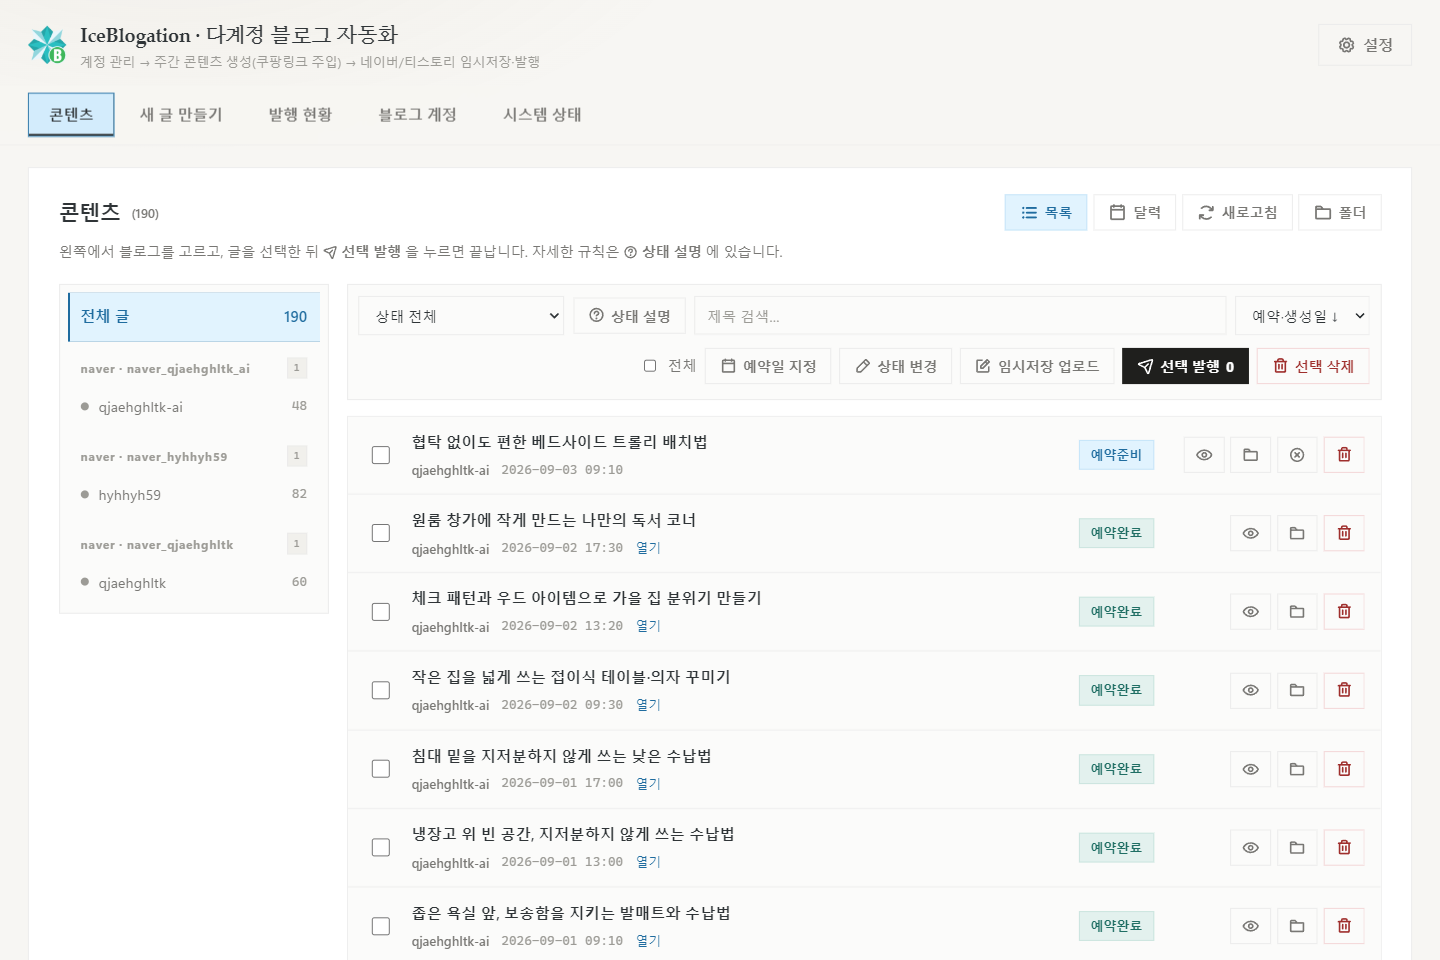Delete the 침대 밑 낮은 수납법 post
This screenshot has width=1440, height=960.
[1344, 769]
